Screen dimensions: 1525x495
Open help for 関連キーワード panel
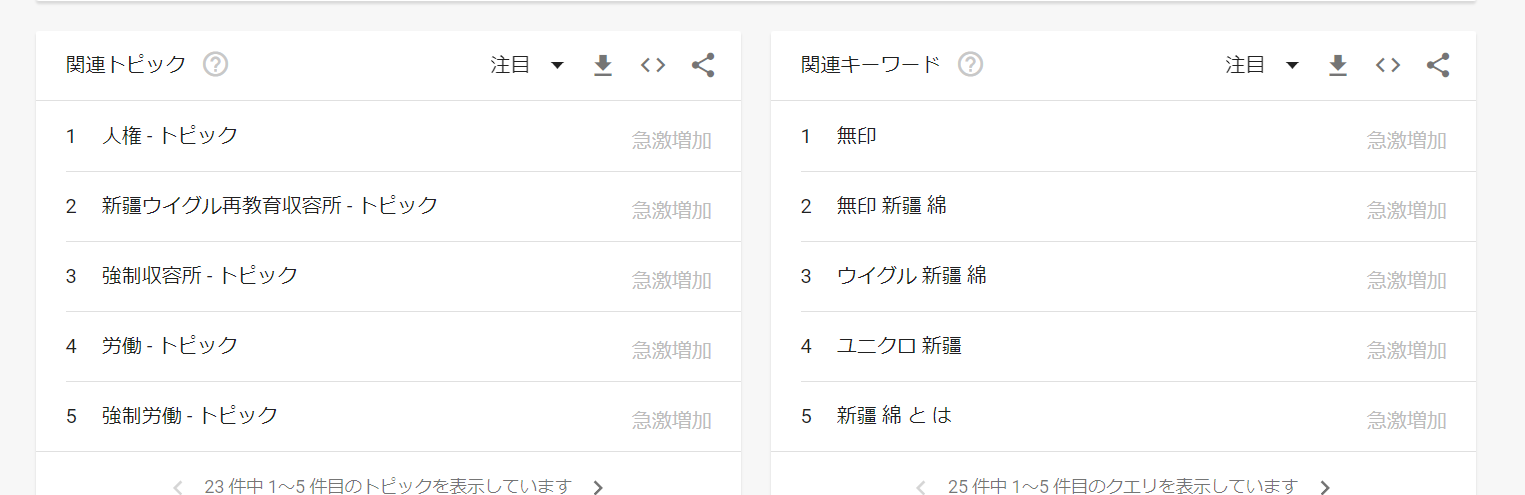(971, 65)
